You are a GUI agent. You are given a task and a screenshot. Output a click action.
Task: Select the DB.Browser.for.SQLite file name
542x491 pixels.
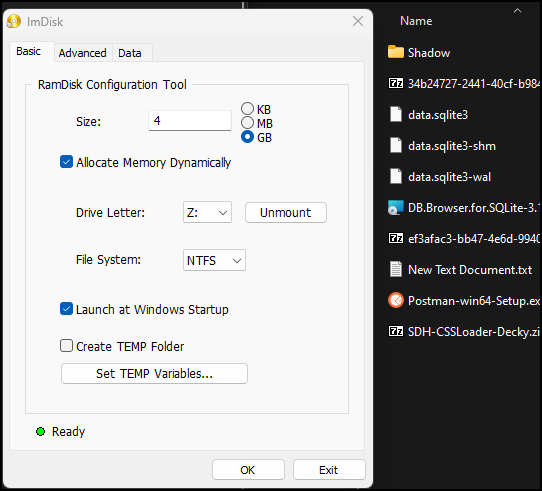click(474, 207)
